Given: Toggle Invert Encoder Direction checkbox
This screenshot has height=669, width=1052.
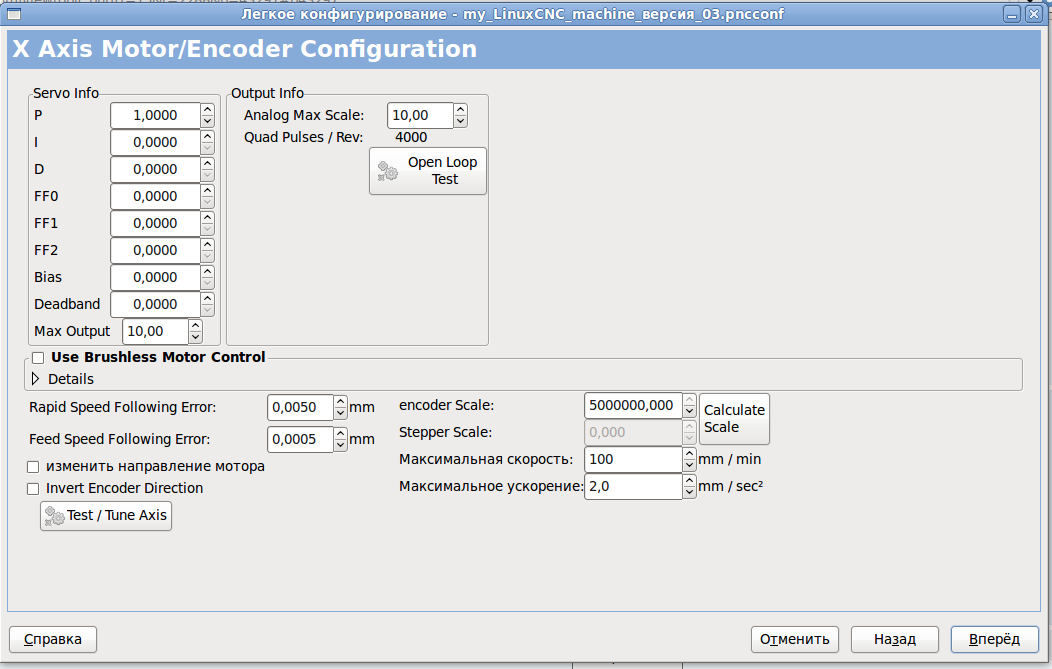Looking at the screenshot, I should point(33,488).
